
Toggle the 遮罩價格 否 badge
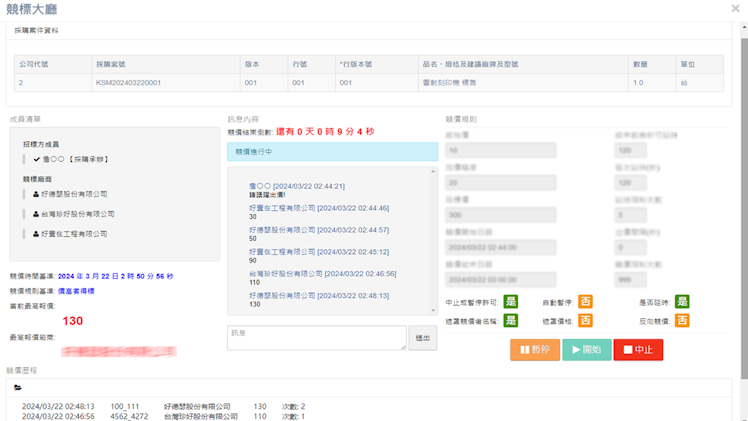pos(585,320)
